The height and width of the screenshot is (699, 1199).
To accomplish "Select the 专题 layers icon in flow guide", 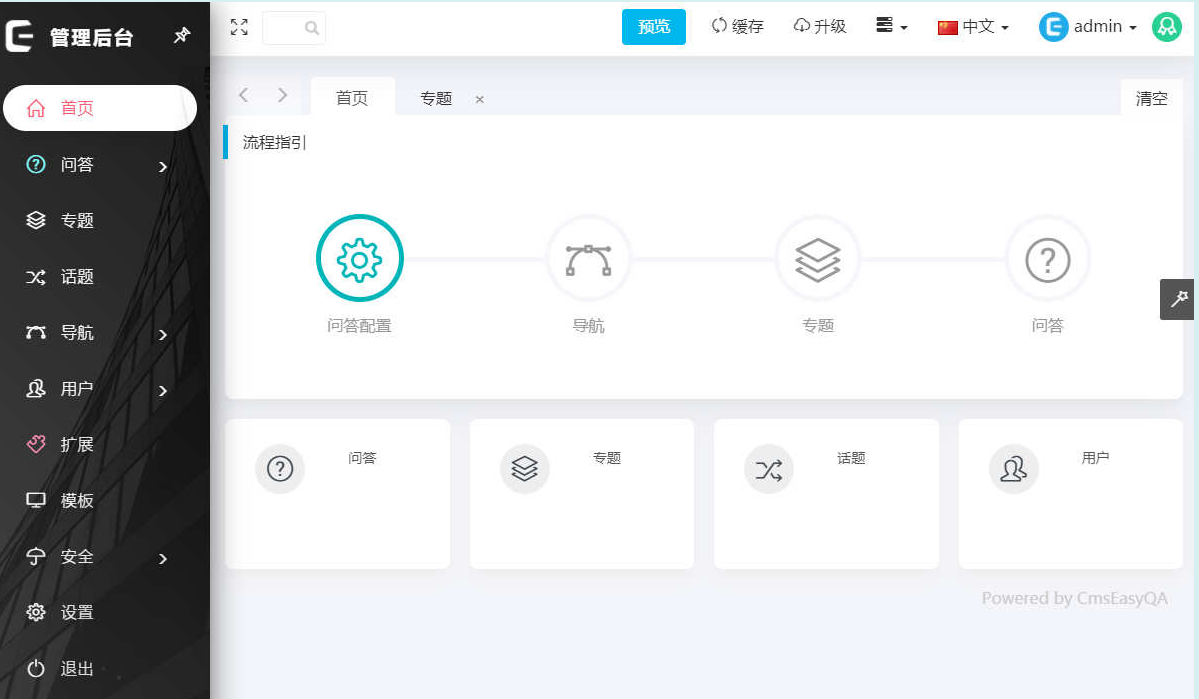I will click(x=818, y=258).
